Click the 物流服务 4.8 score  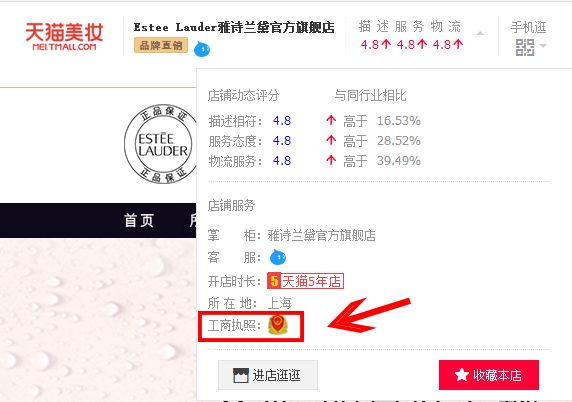click(282, 161)
